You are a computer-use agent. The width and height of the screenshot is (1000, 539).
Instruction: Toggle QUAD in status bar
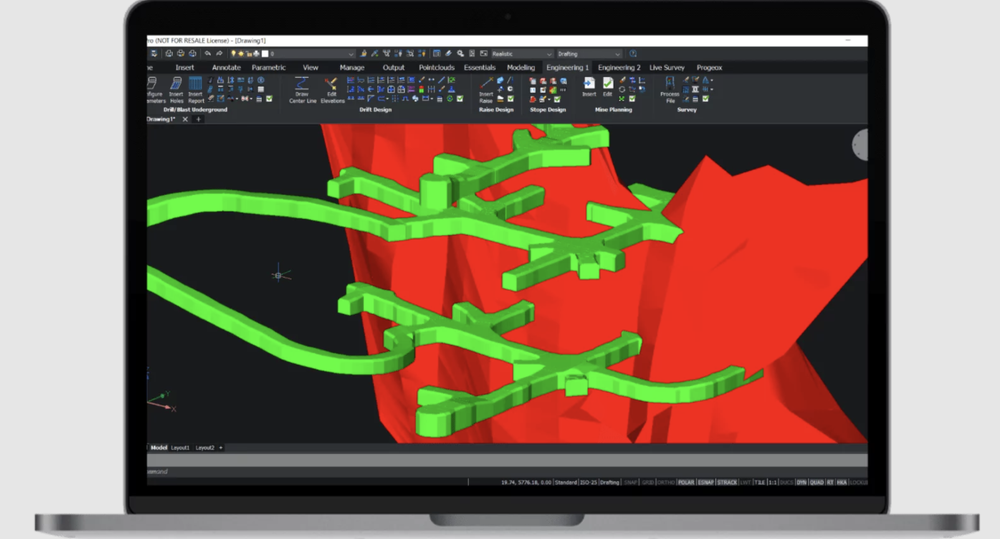pyautogui.click(x=817, y=482)
